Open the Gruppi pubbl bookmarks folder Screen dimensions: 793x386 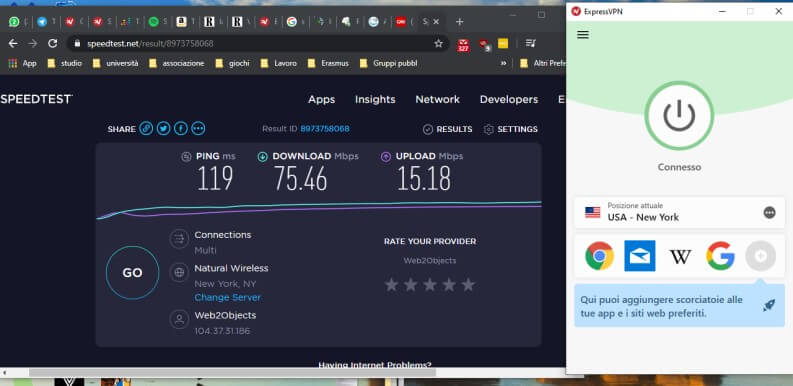click(388, 63)
